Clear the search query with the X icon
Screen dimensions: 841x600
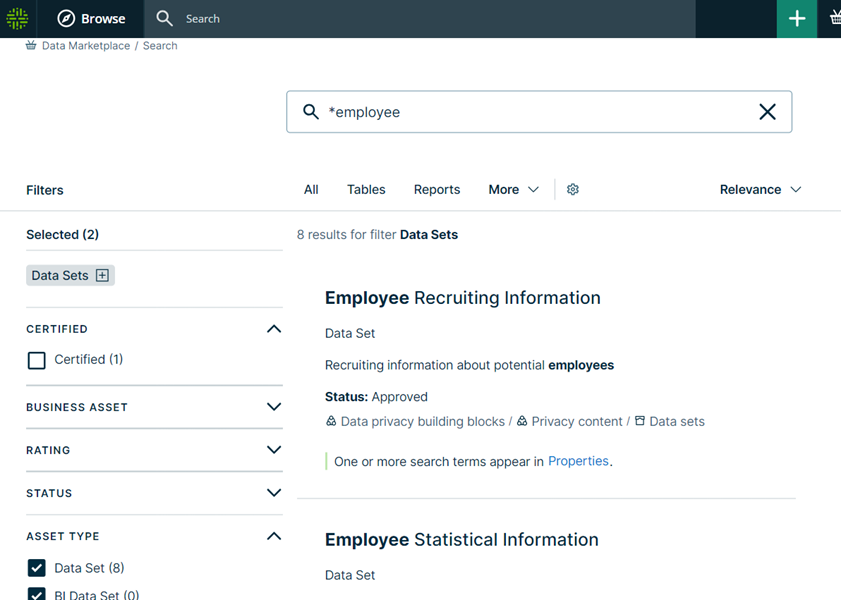point(767,111)
